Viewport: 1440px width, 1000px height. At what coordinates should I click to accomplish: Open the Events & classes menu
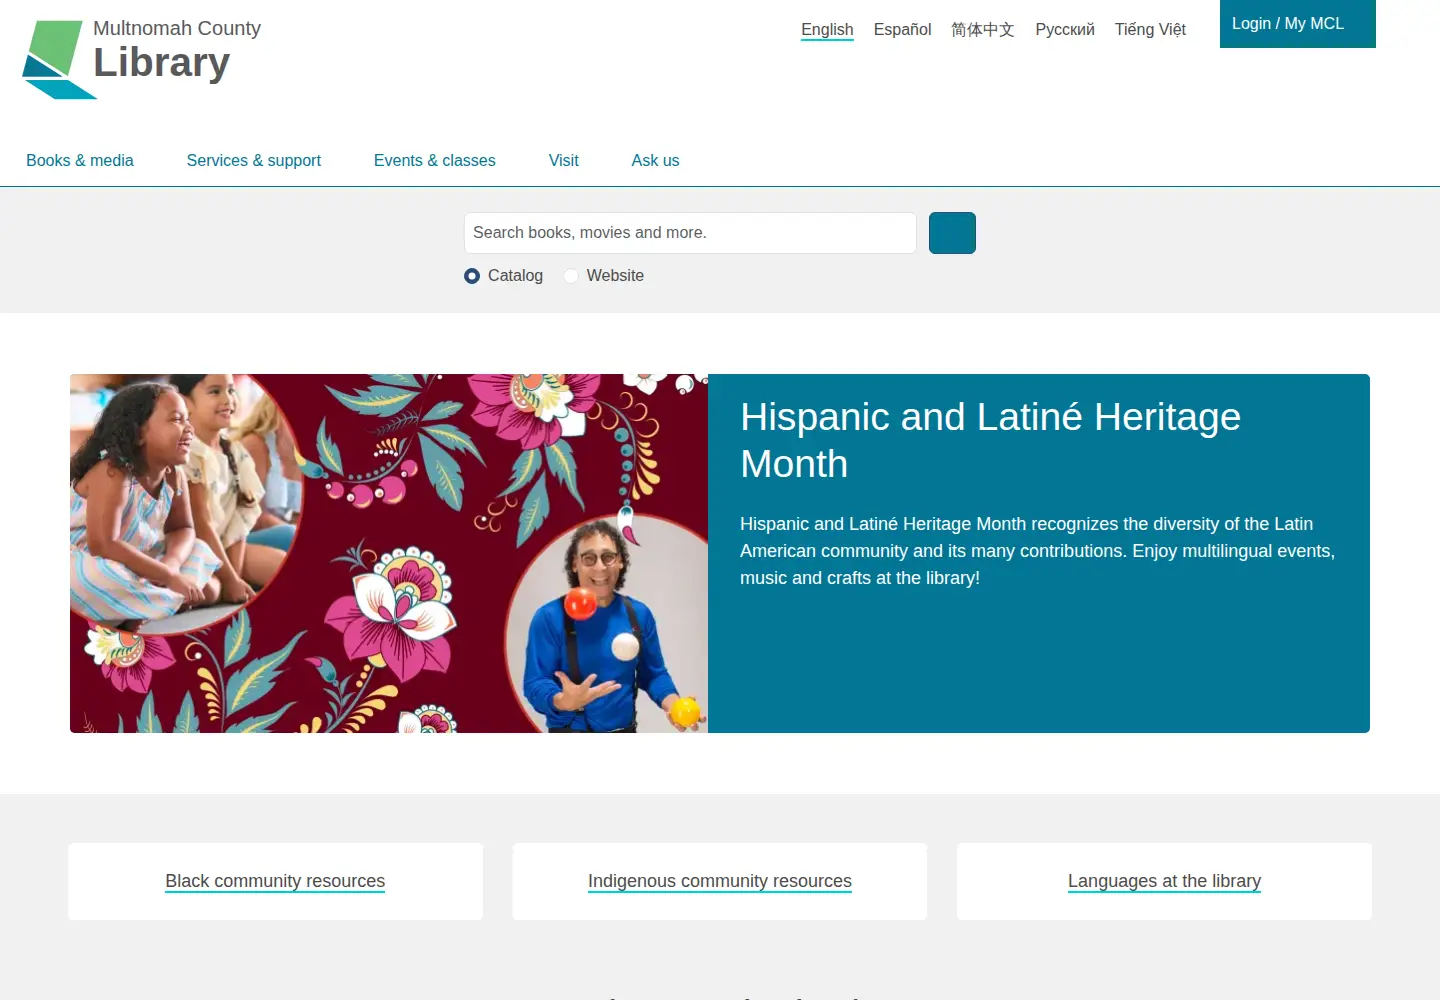coord(435,160)
